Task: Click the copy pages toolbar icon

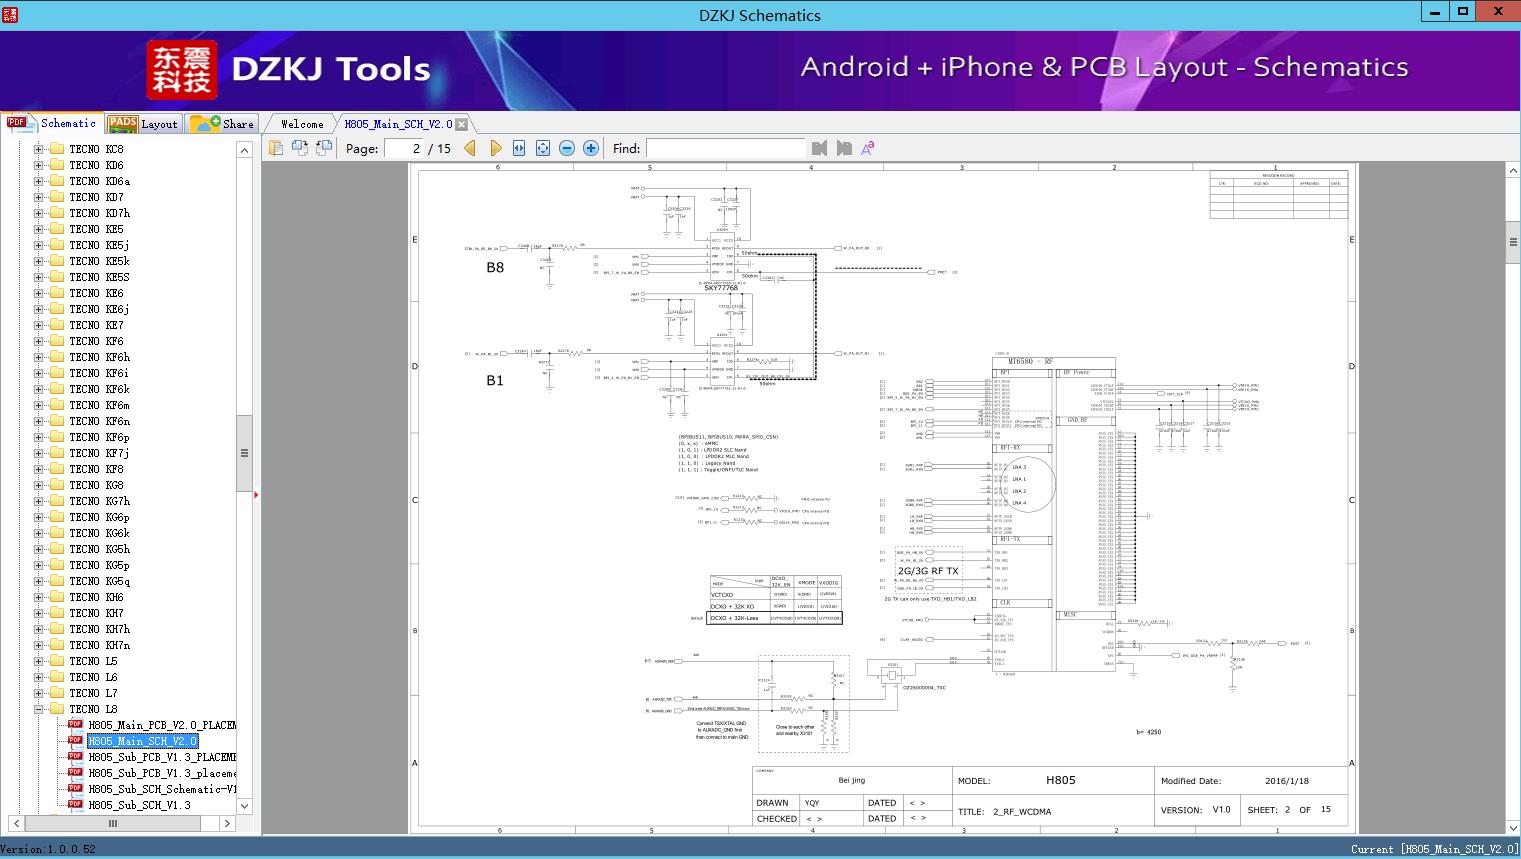Action: pos(276,148)
